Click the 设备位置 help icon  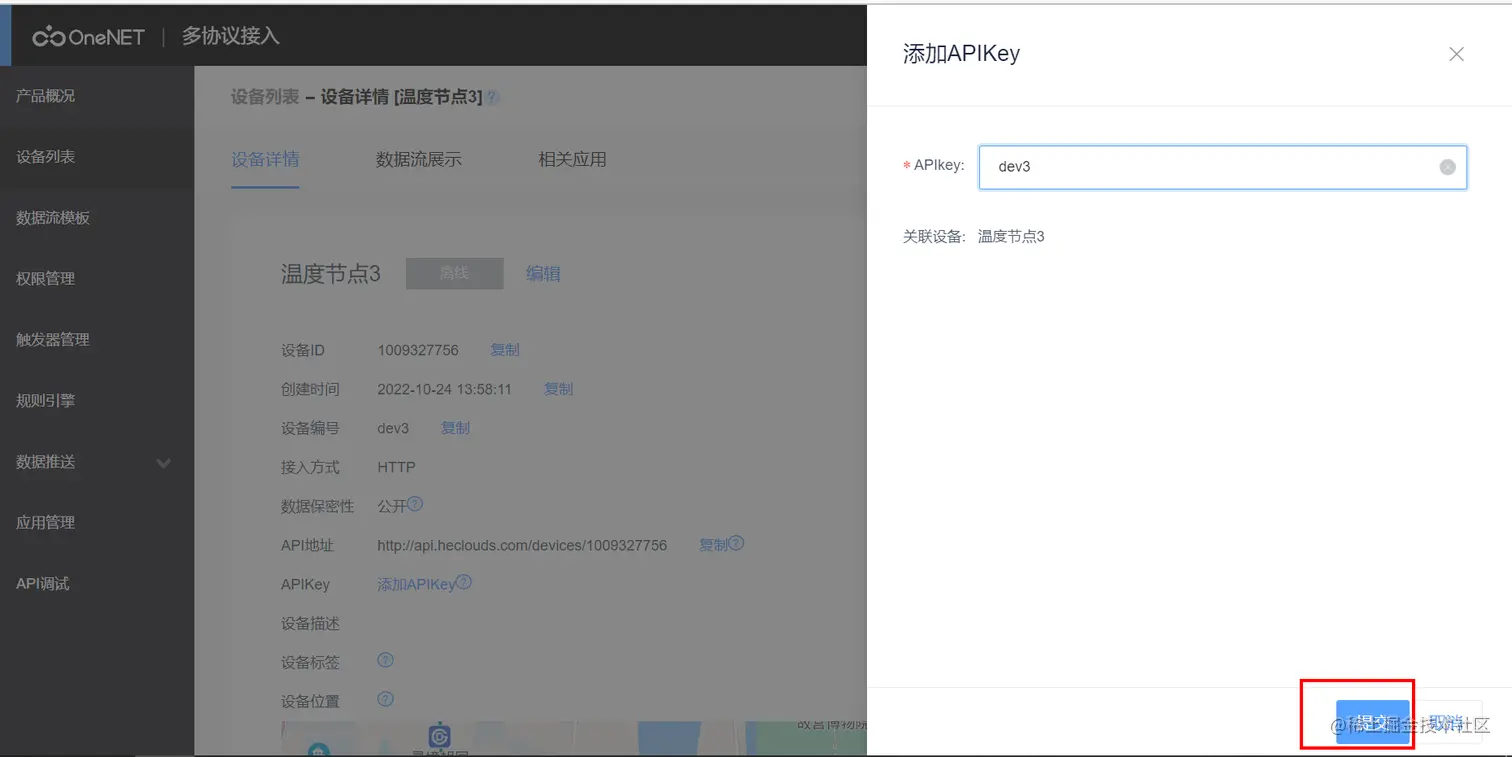(x=385, y=699)
